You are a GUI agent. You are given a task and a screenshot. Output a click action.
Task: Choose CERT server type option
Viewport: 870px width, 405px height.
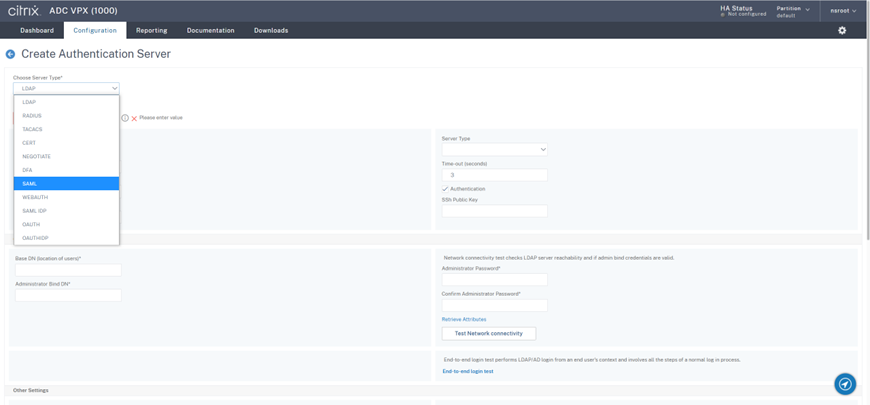pyautogui.click(x=67, y=143)
